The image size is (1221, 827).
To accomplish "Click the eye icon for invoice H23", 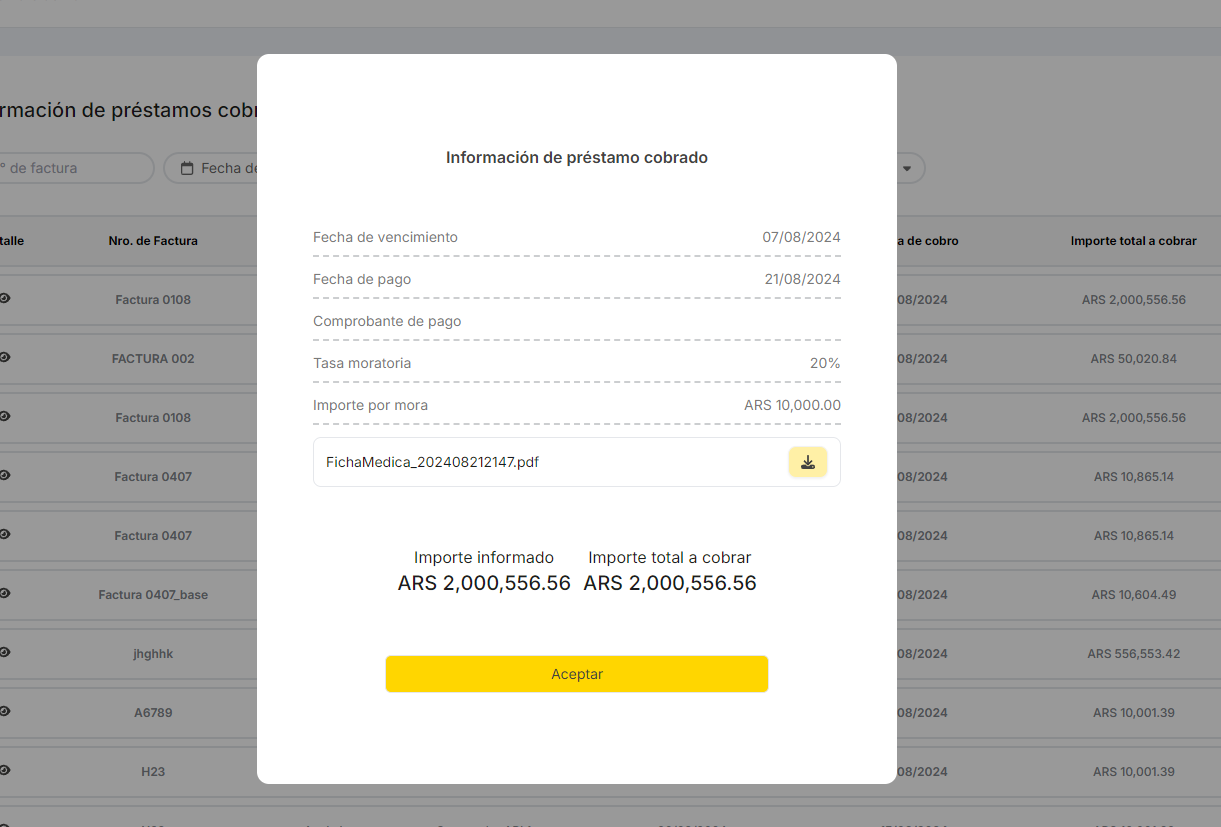I will pos(5,770).
